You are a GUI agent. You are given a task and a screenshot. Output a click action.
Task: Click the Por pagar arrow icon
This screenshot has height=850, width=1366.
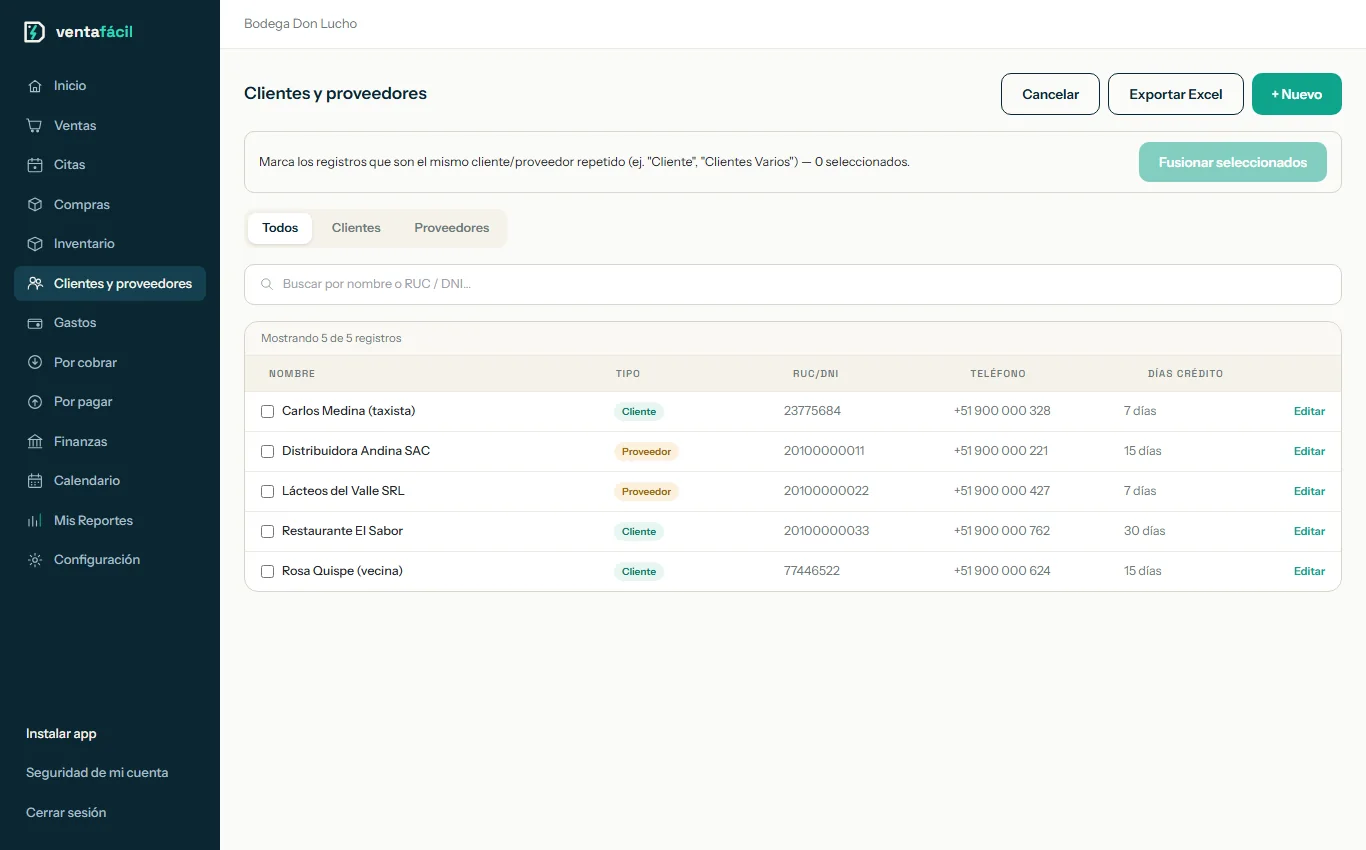pyautogui.click(x=35, y=402)
